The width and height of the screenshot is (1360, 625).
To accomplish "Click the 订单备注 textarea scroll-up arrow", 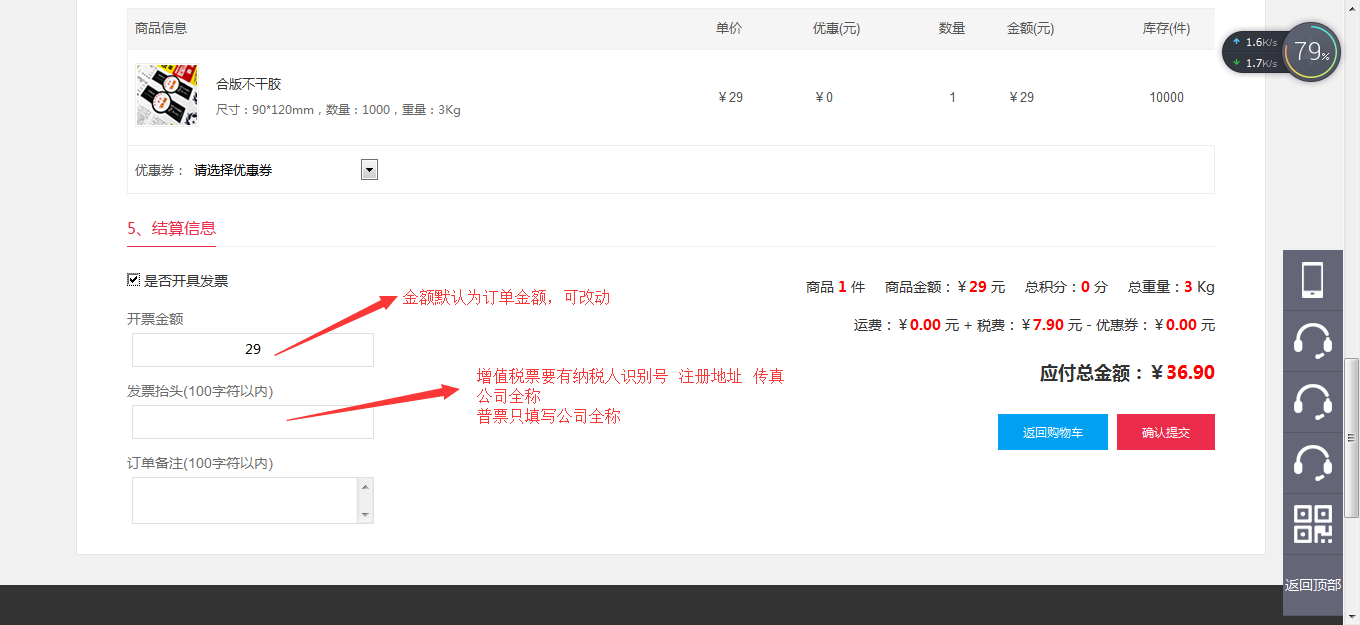I will (365, 487).
